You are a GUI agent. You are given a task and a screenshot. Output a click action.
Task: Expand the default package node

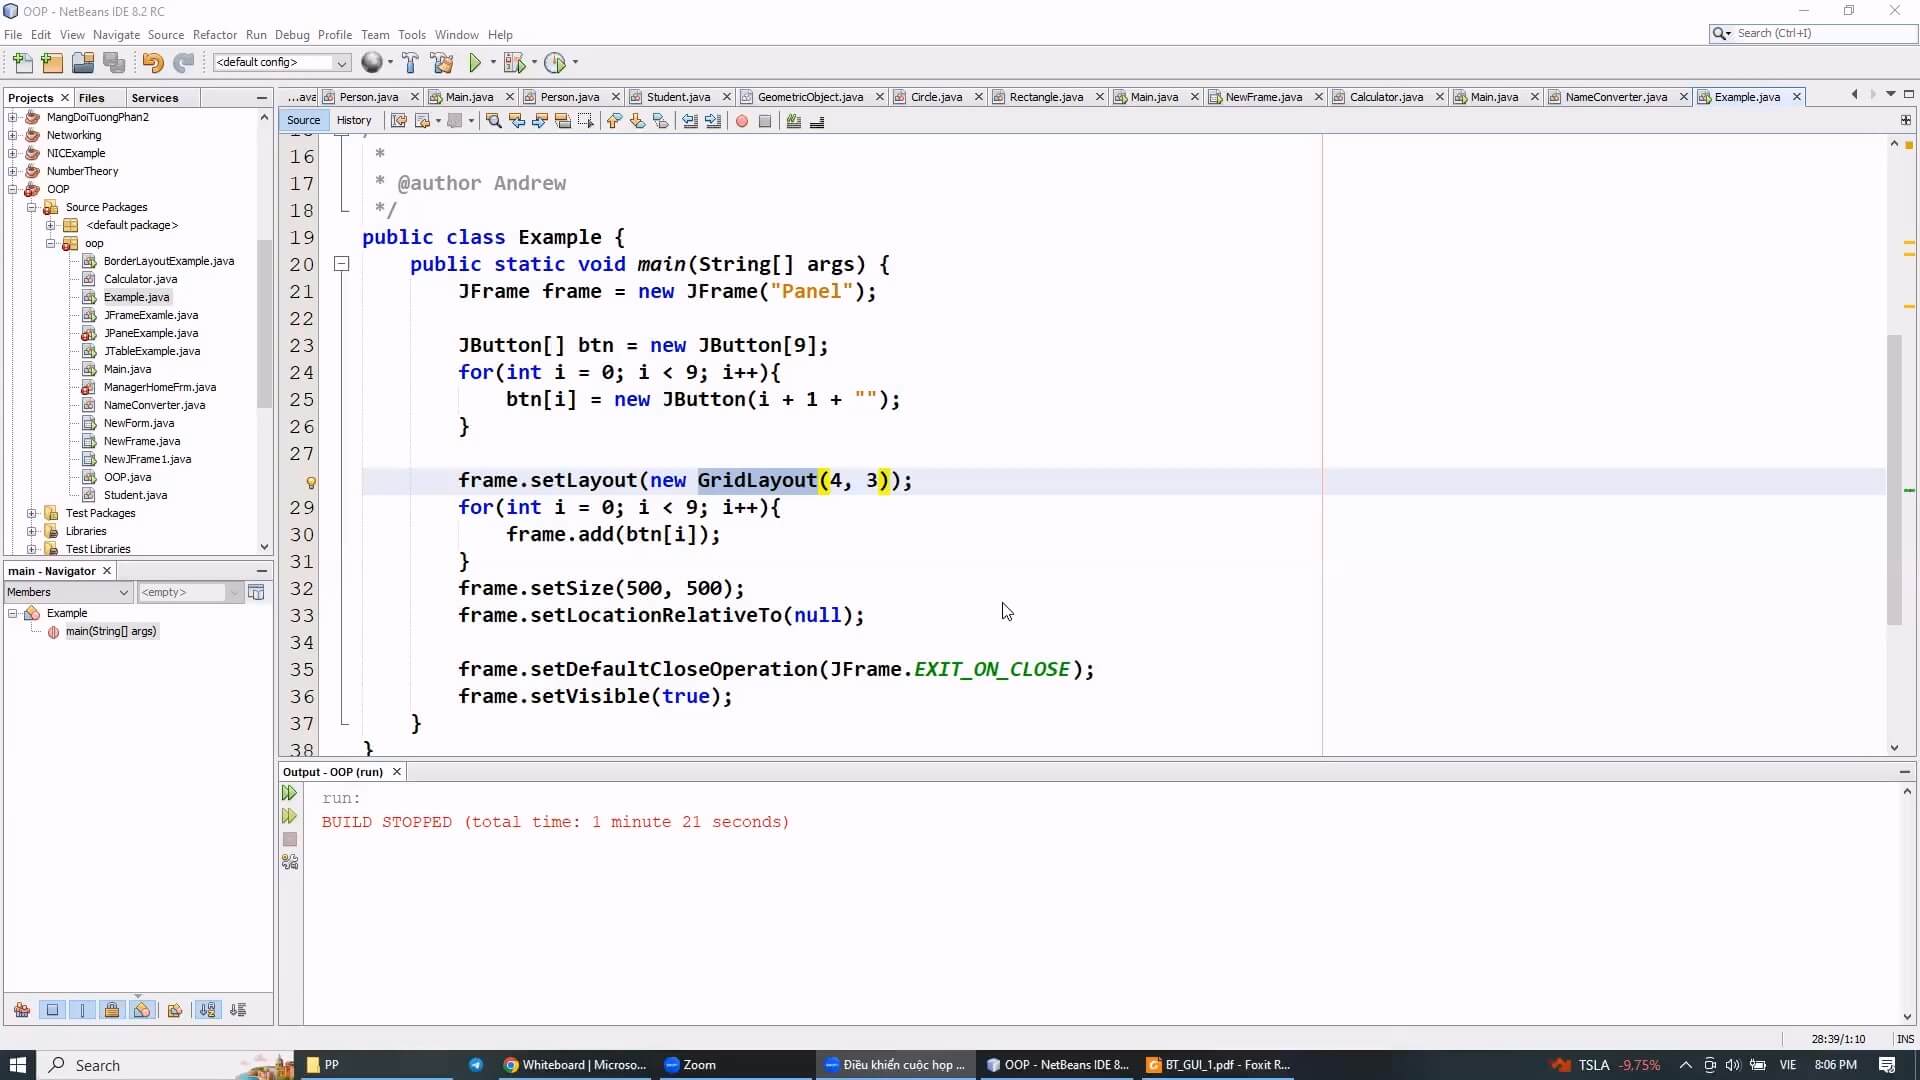coord(50,225)
